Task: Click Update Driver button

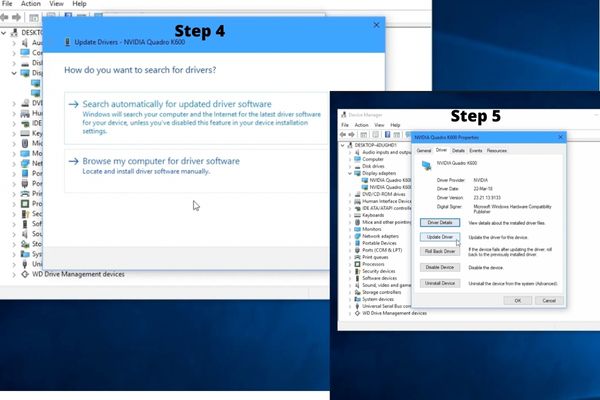Action: pyautogui.click(x=440, y=237)
